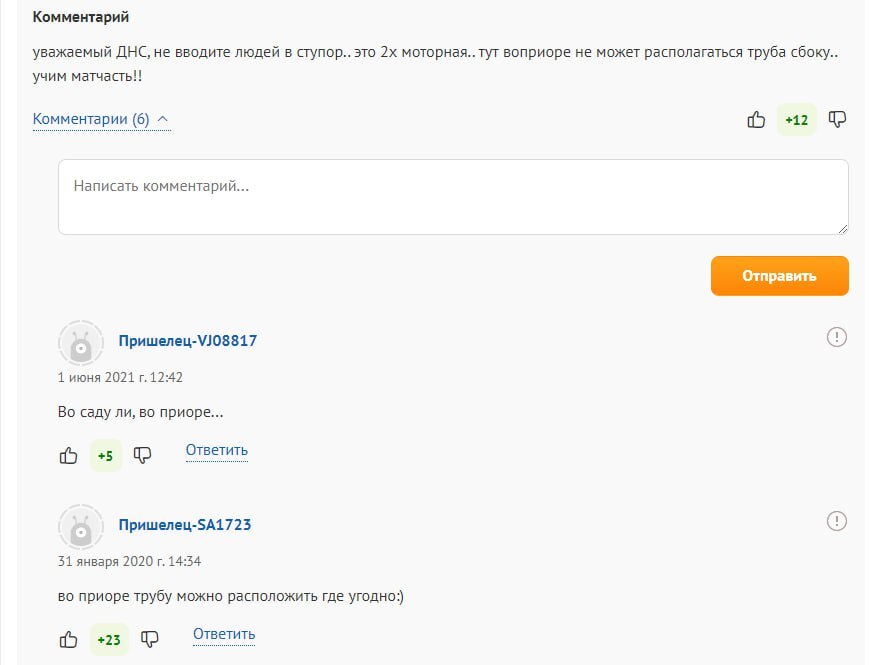
Task: Thumbs down Пришелец-SA1723's reply
Action: (150, 639)
